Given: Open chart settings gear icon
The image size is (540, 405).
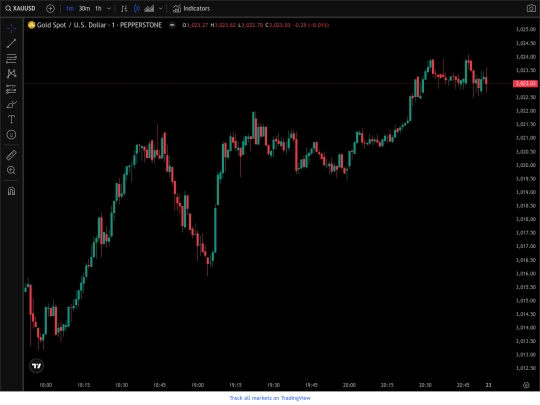Looking at the screenshot, I should click(526, 385).
